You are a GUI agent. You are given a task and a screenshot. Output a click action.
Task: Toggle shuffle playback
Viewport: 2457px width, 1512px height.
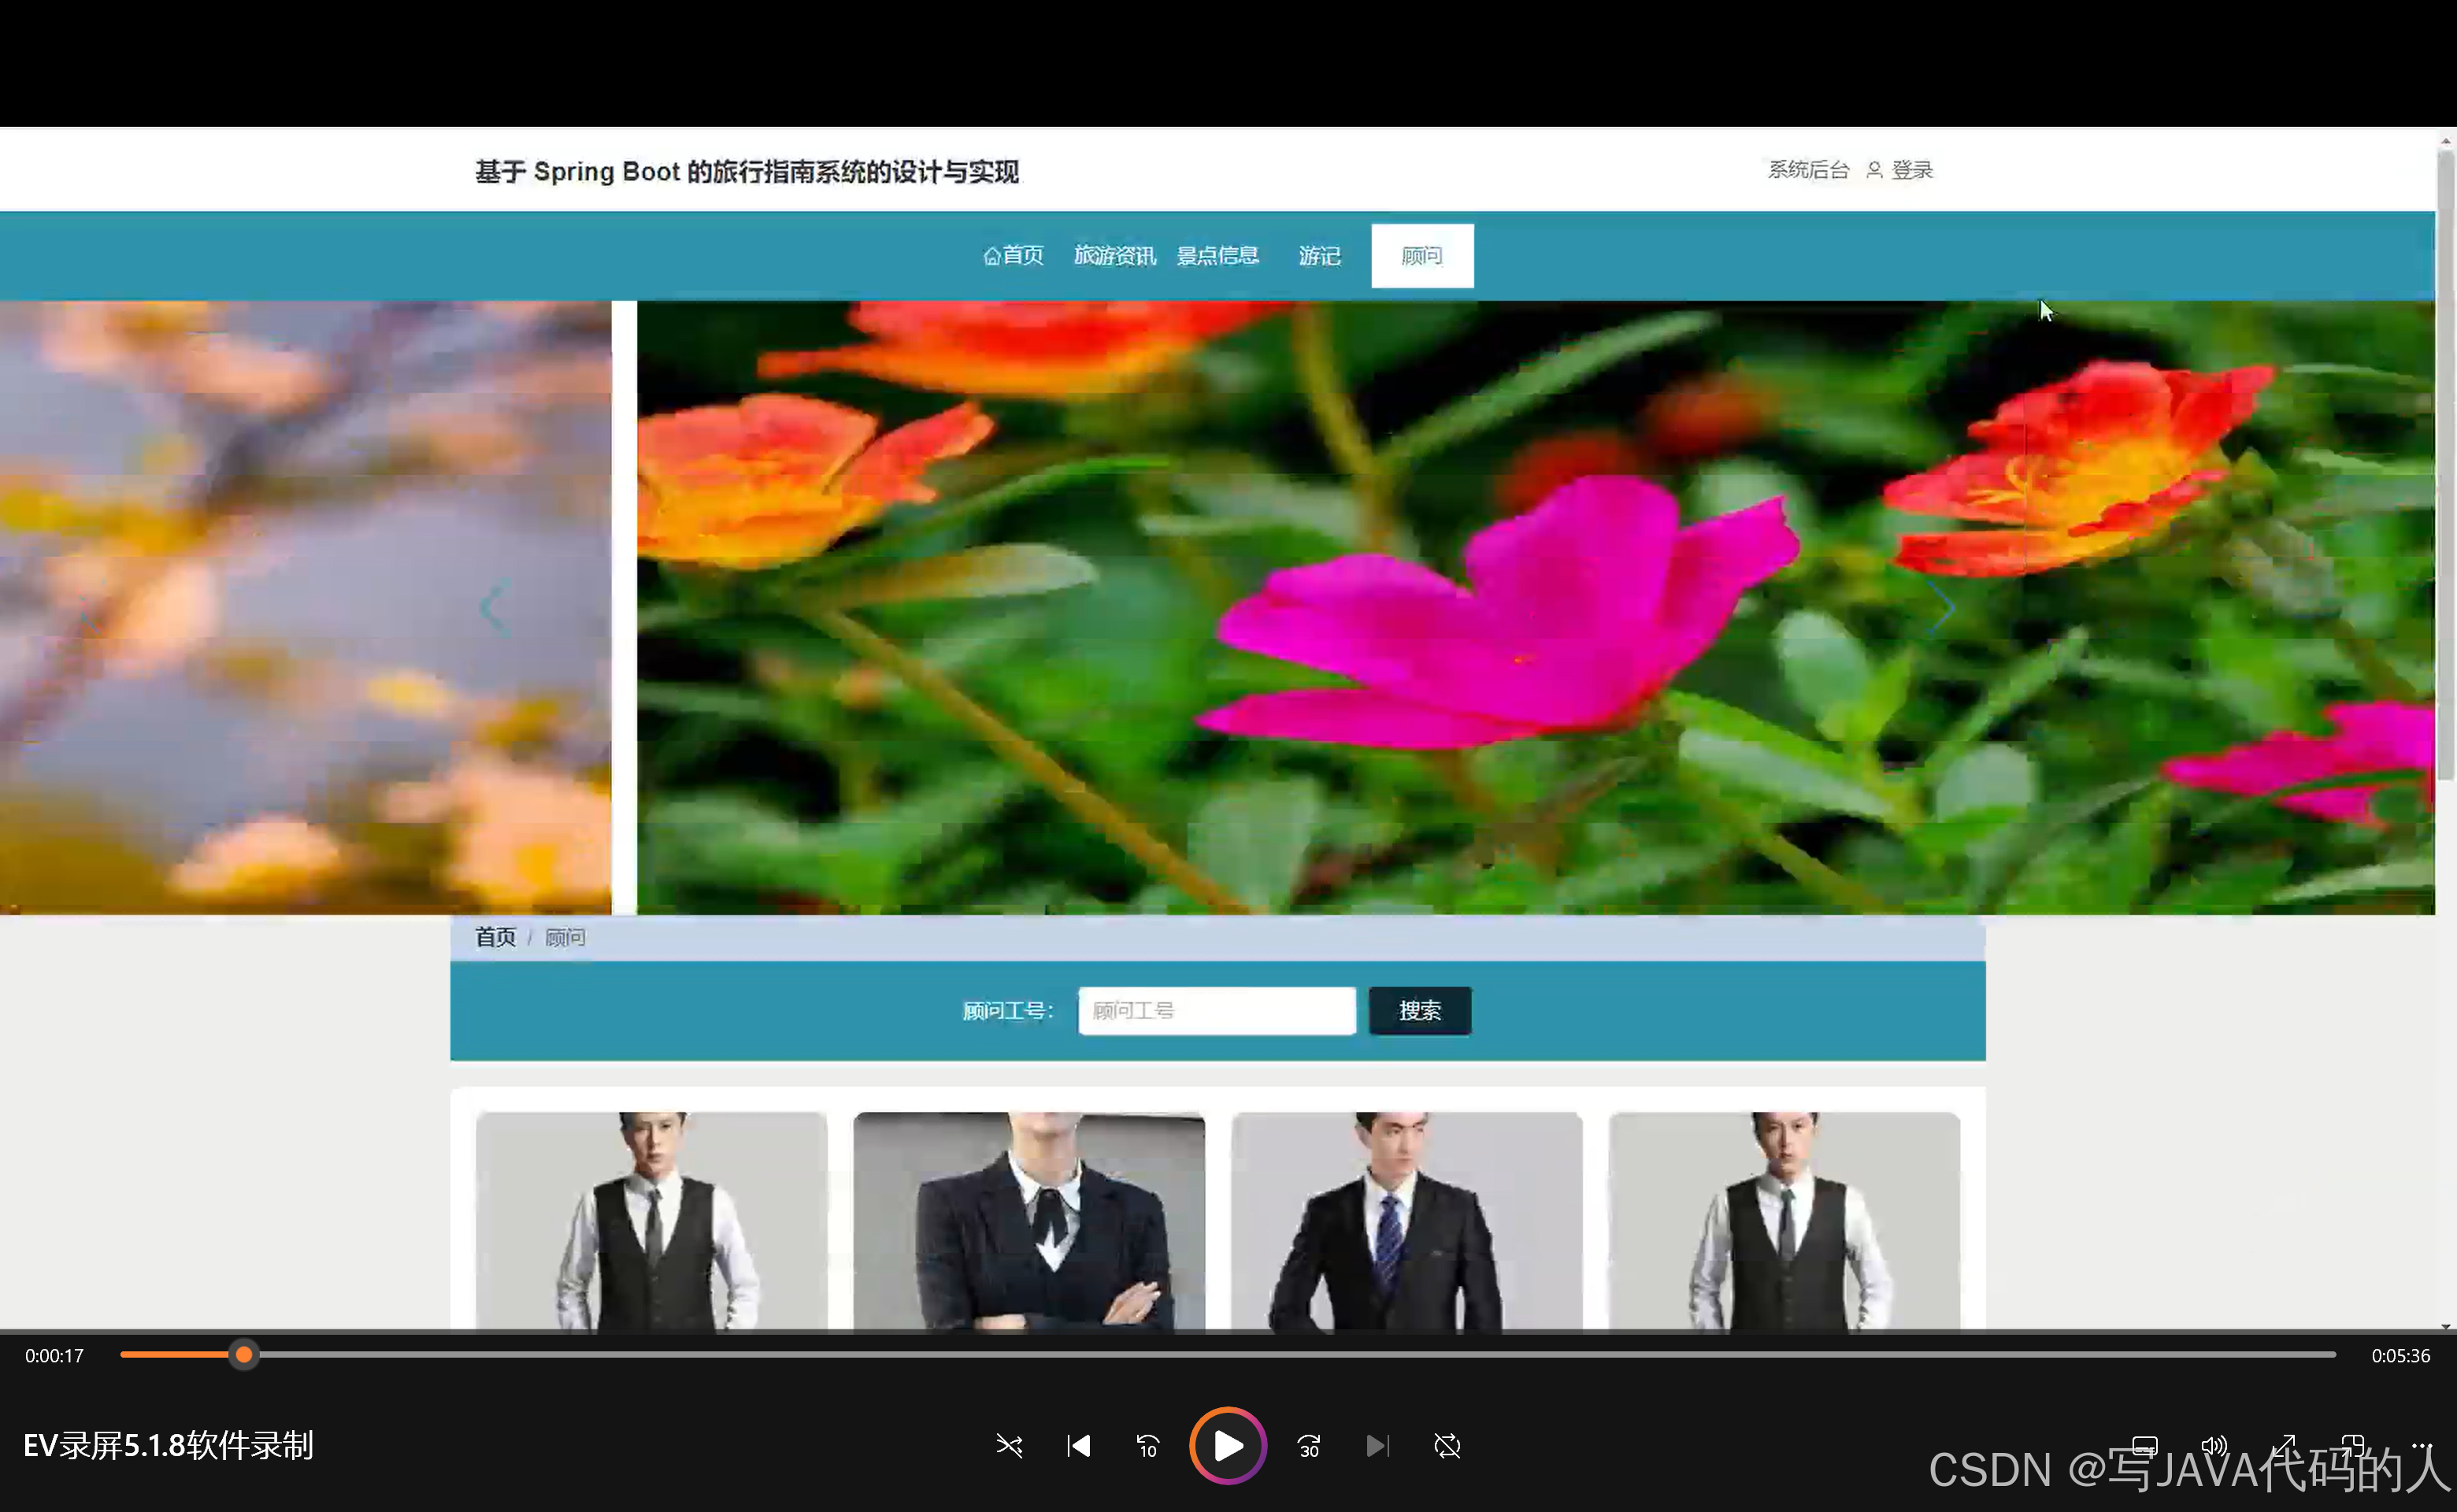(1009, 1446)
